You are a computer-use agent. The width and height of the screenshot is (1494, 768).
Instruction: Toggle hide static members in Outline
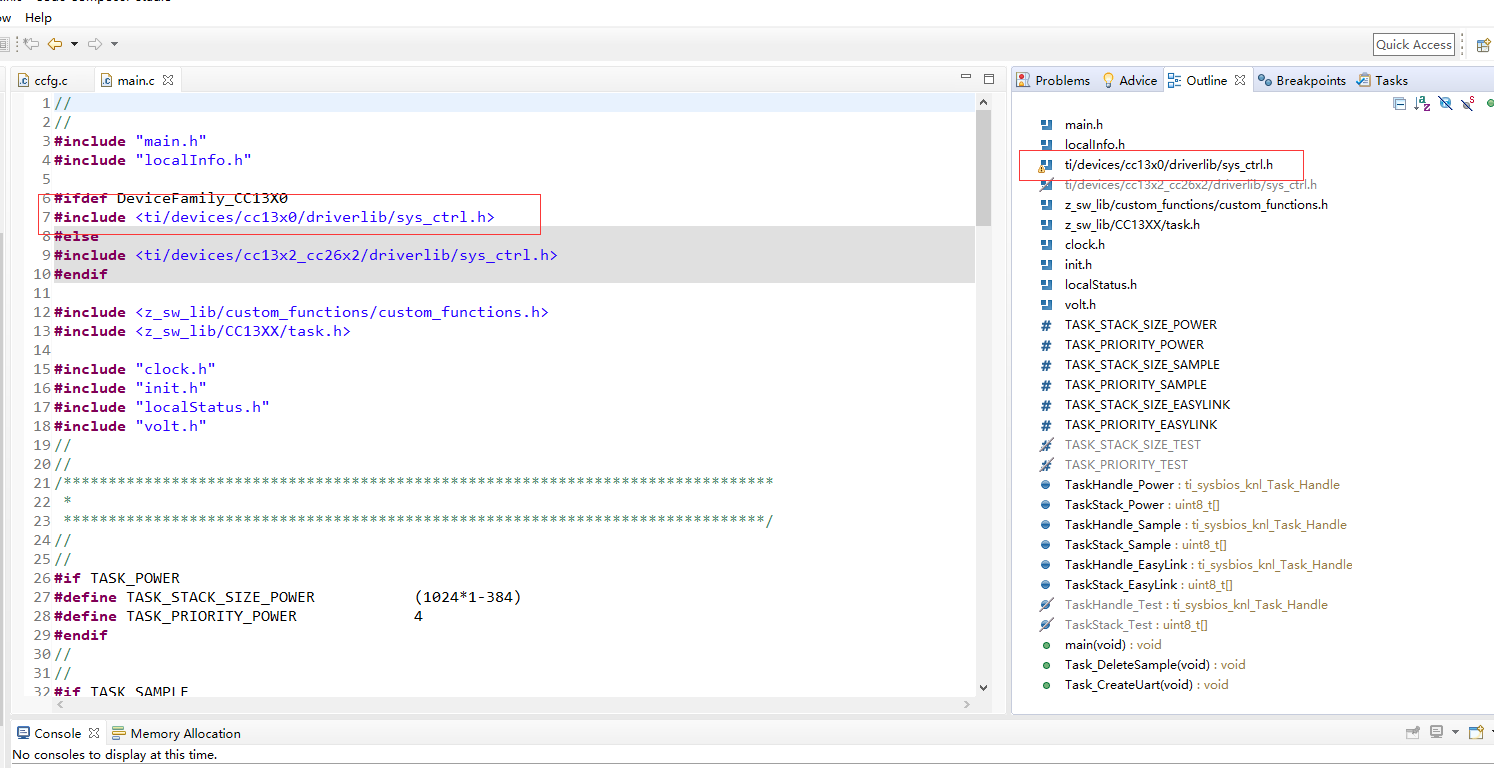(1468, 103)
